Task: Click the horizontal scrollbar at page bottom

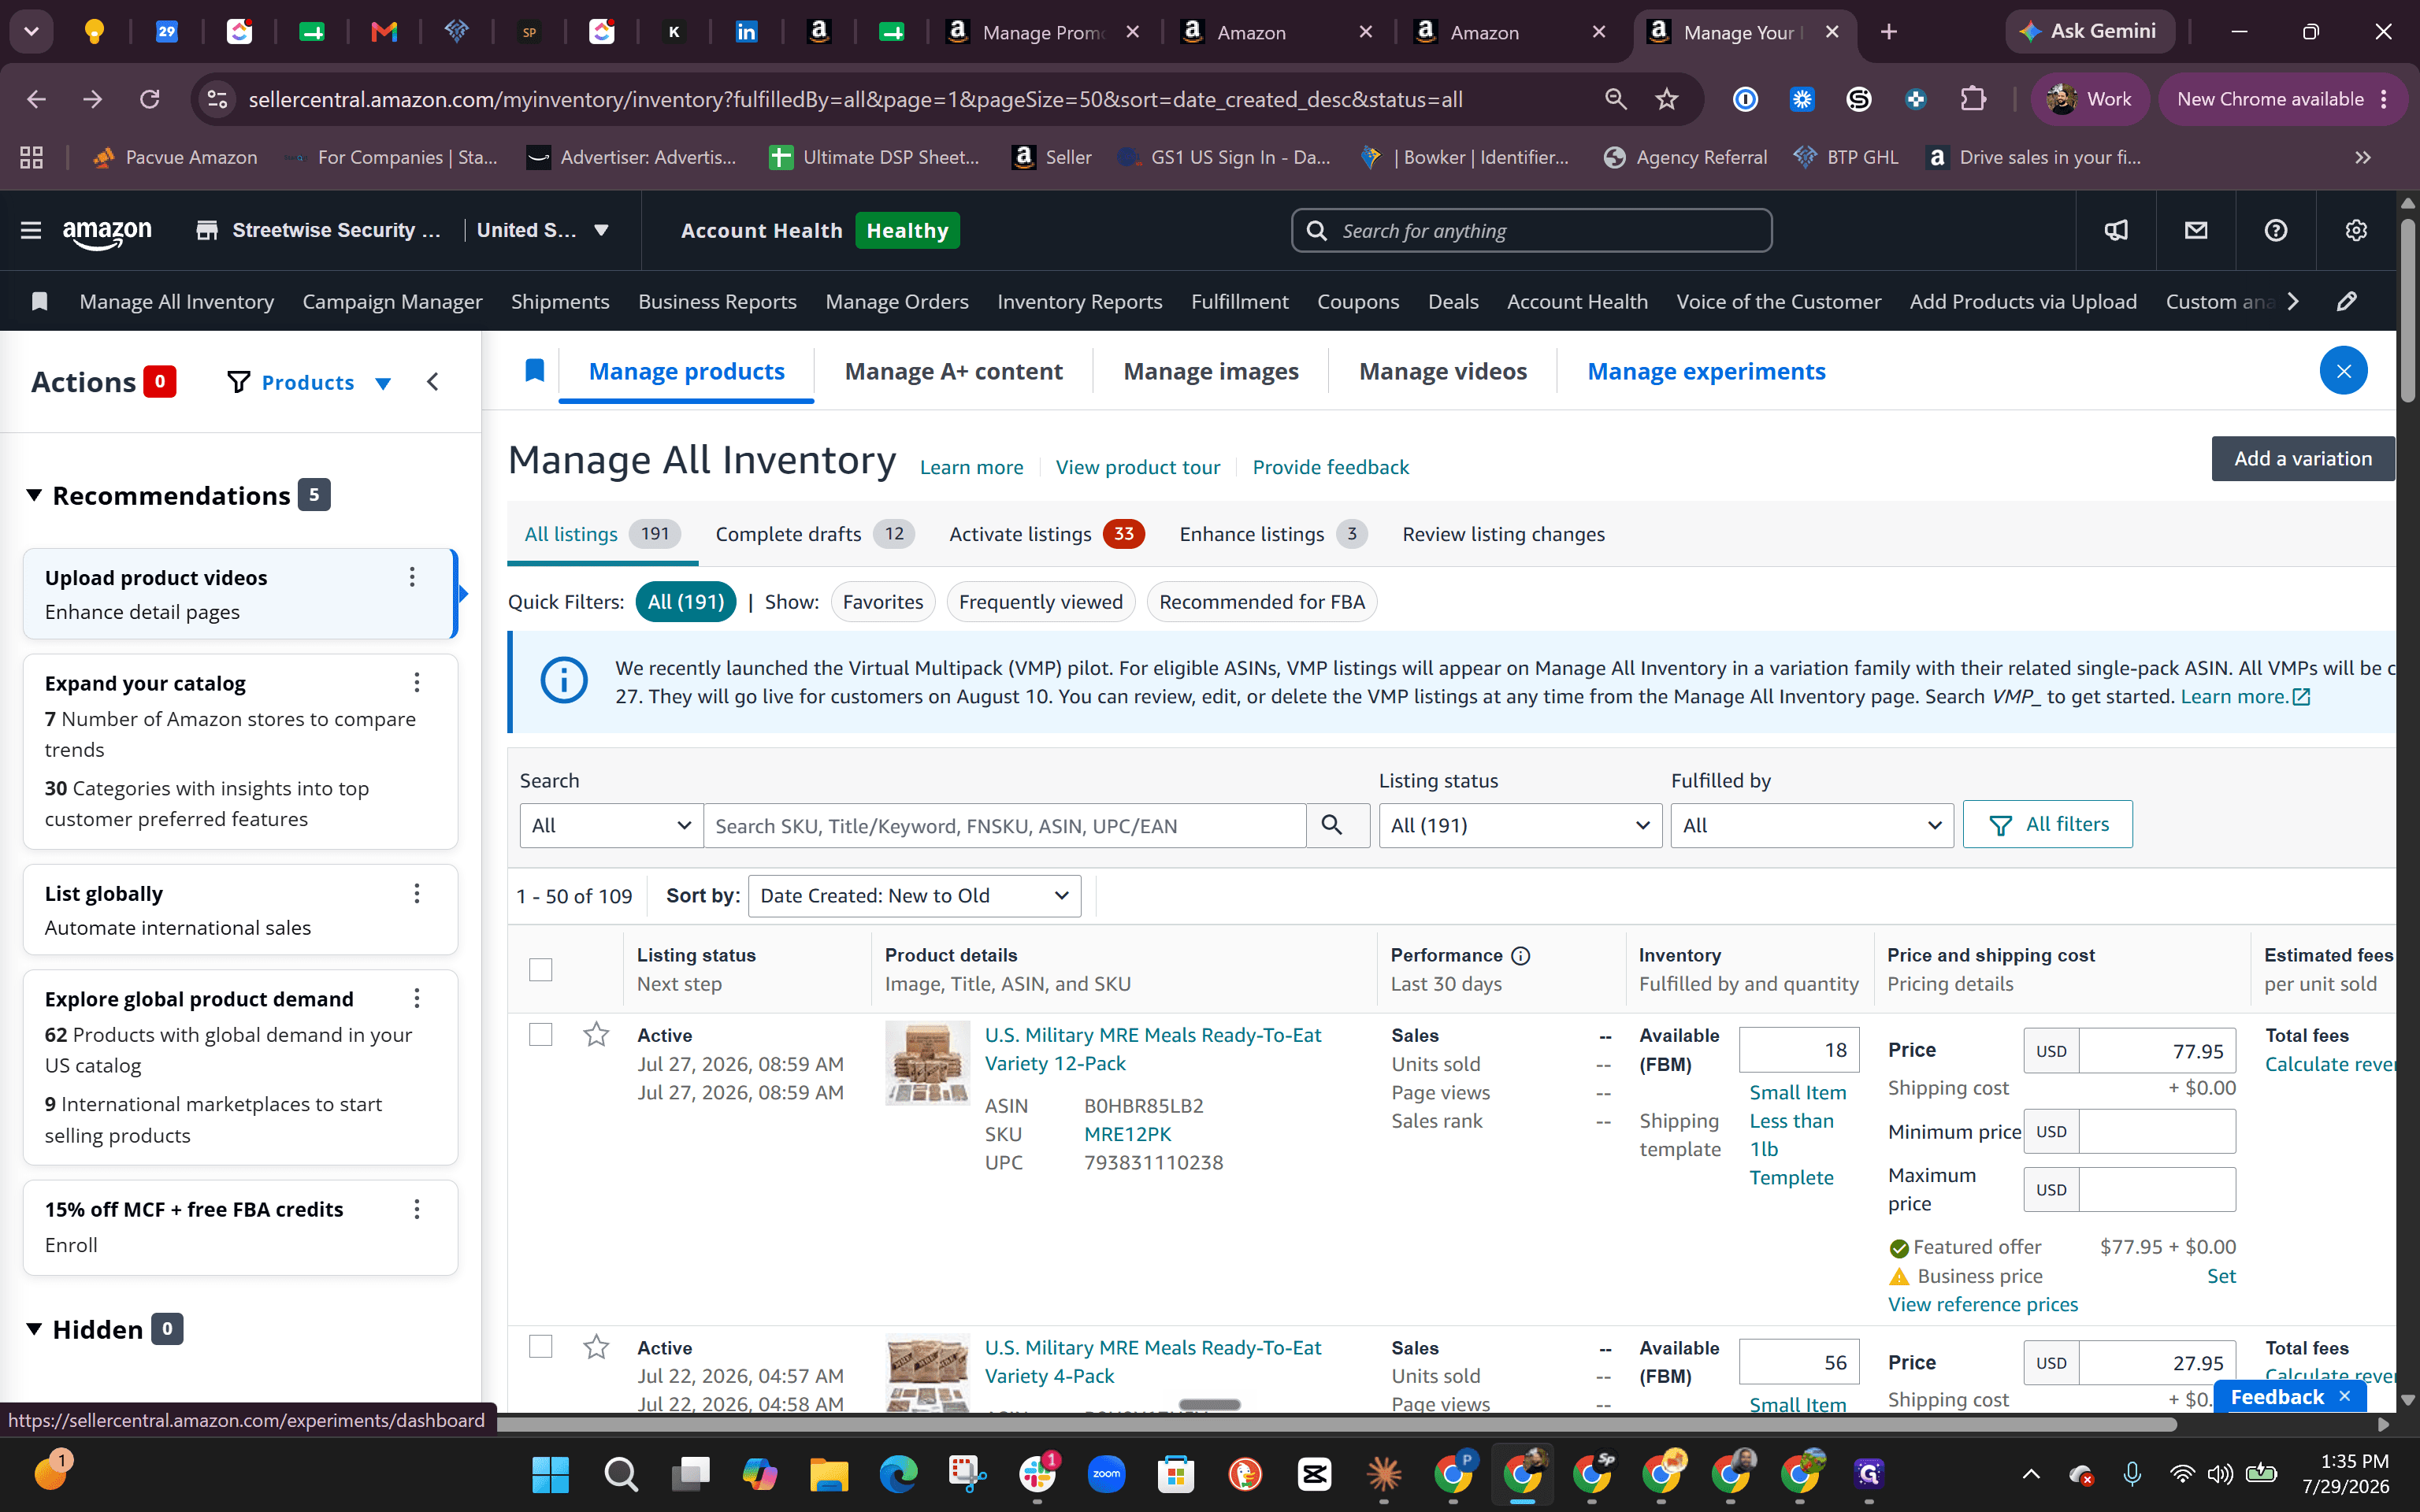Action: pyautogui.click(x=1335, y=1424)
